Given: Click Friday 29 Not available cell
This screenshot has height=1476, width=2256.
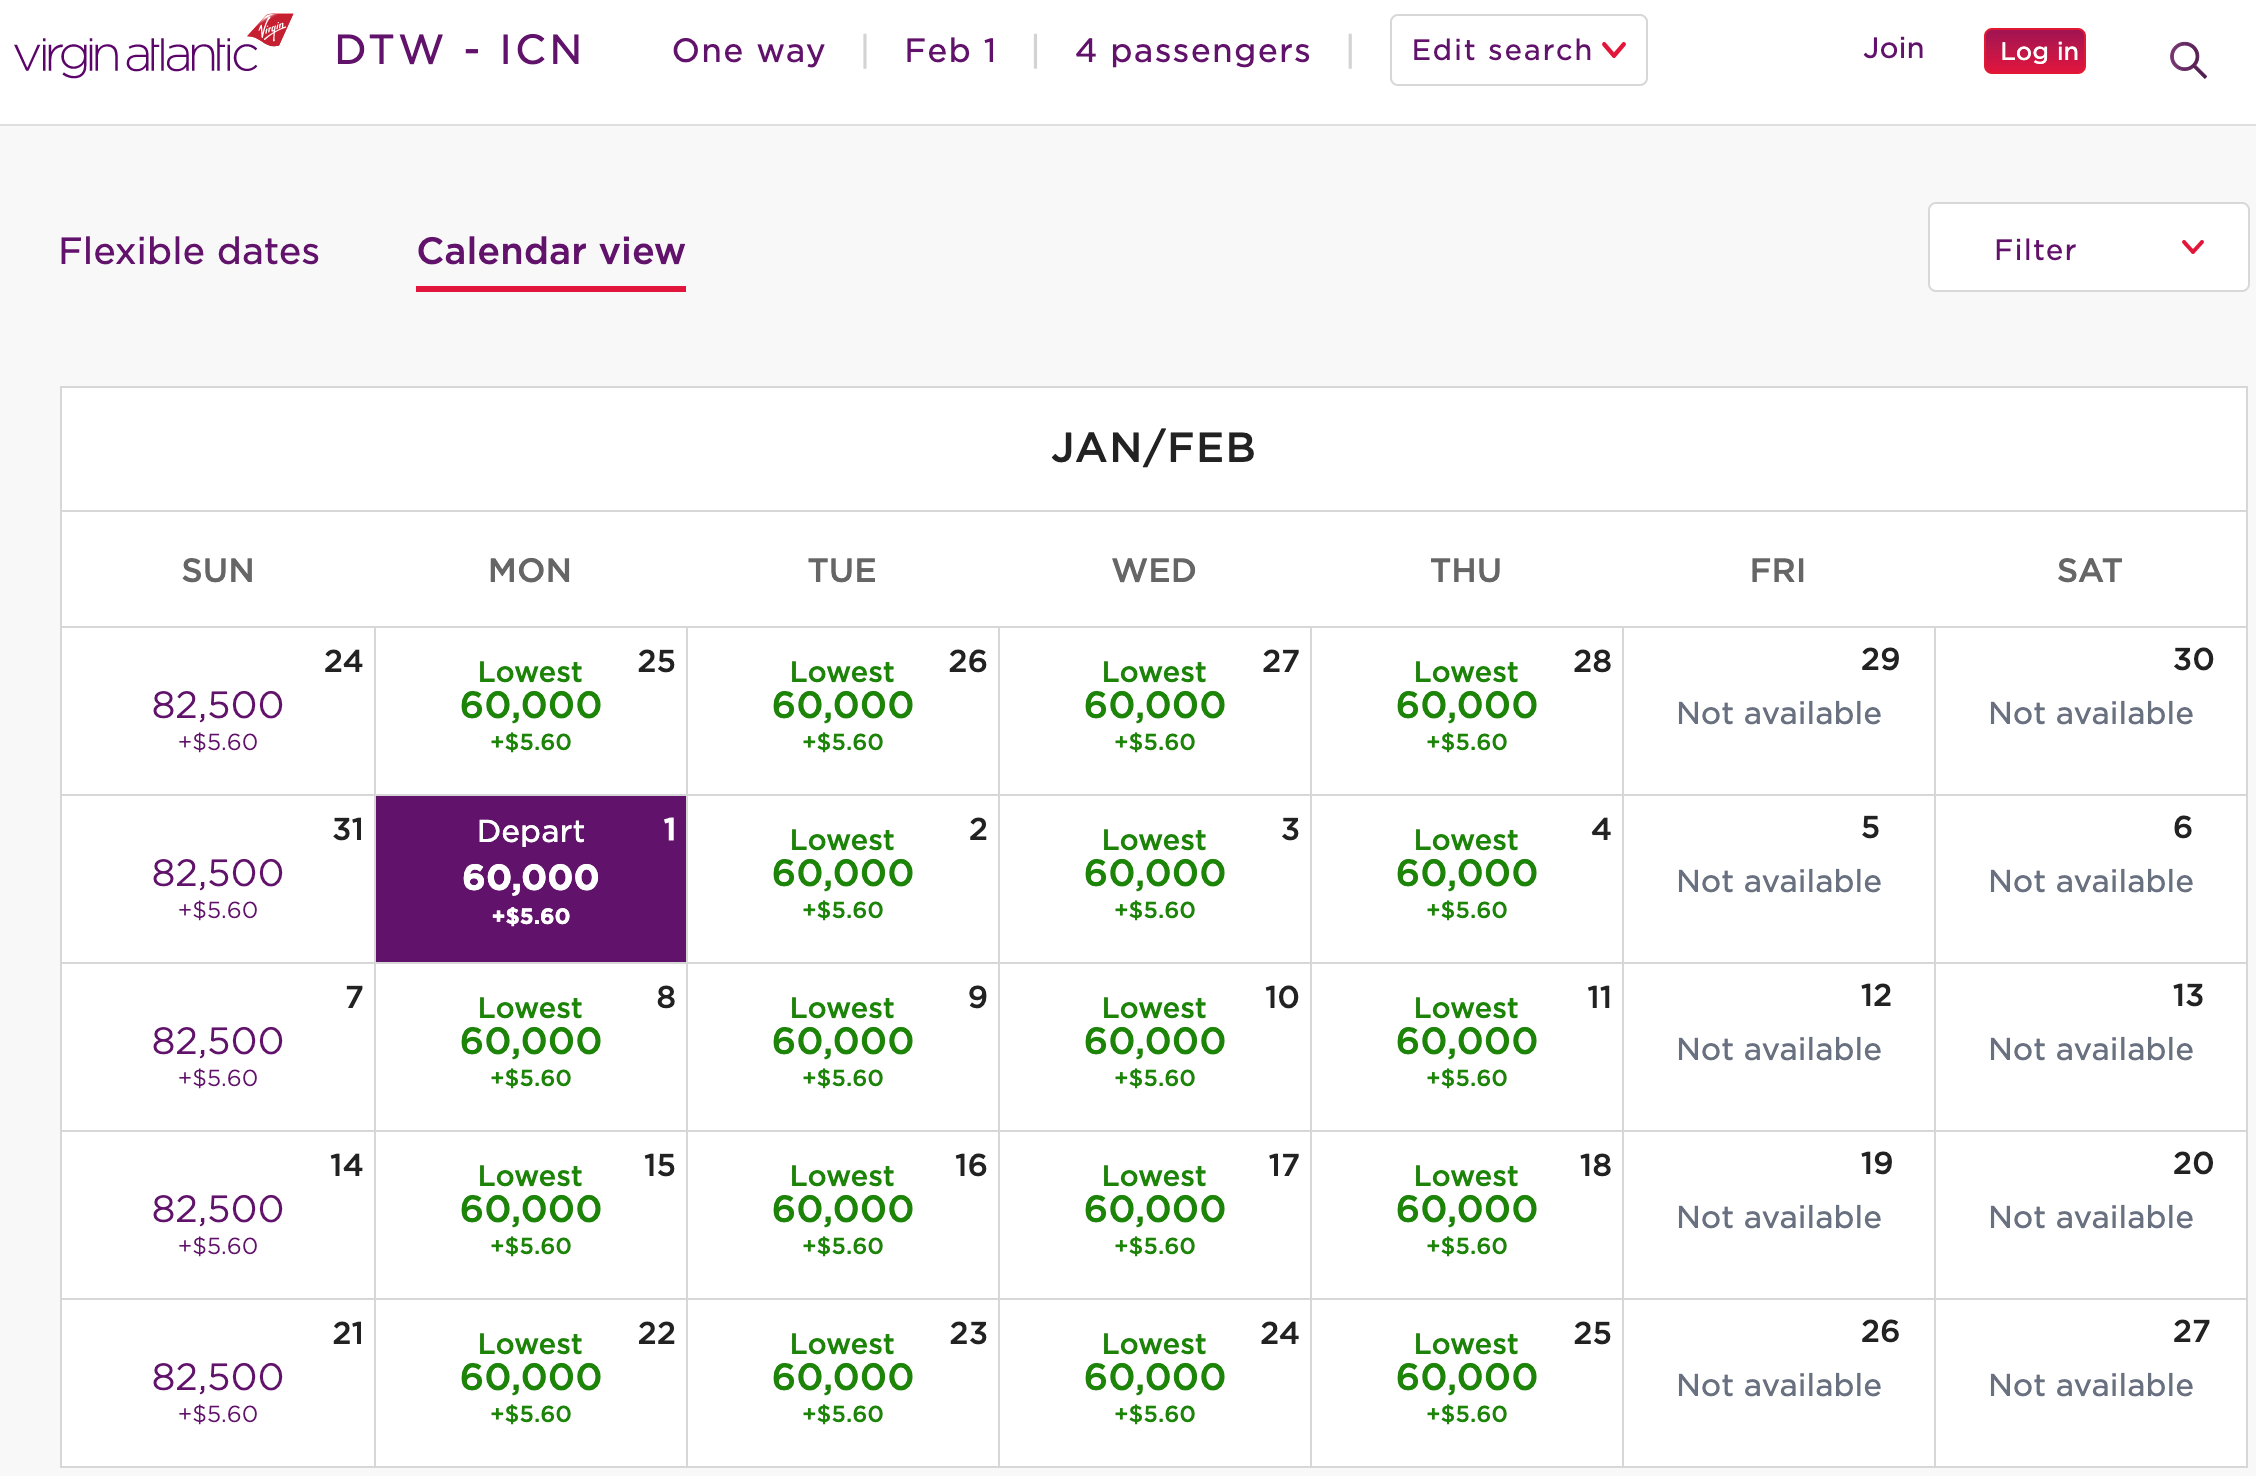Looking at the screenshot, I should click(x=1778, y=712).
